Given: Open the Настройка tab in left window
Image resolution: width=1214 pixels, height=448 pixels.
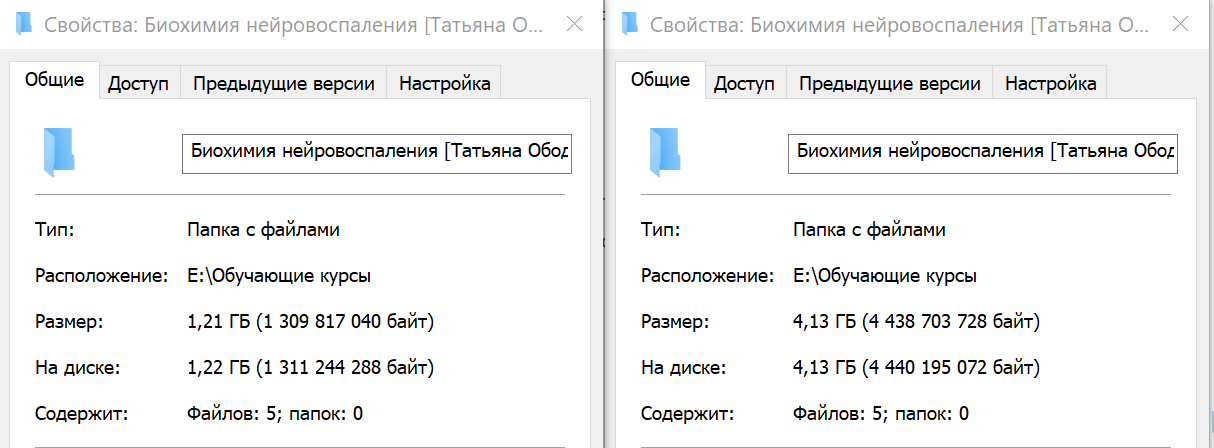Looking at the screenshot, I should coord(444,84).
